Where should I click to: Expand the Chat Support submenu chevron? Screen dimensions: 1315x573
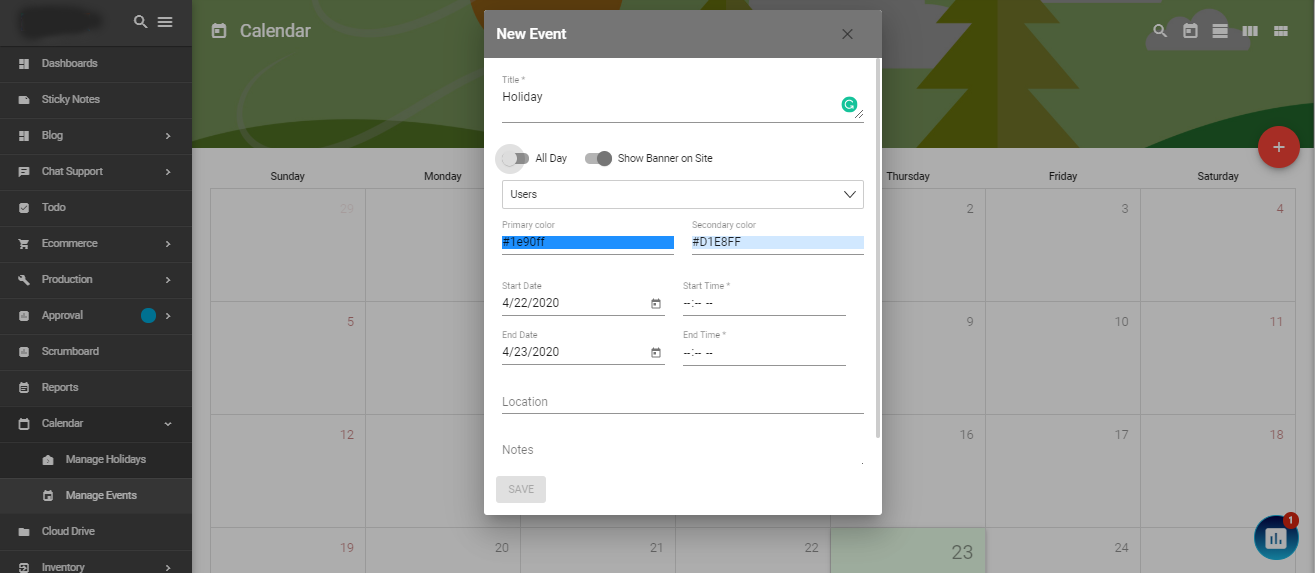[168, 172]
